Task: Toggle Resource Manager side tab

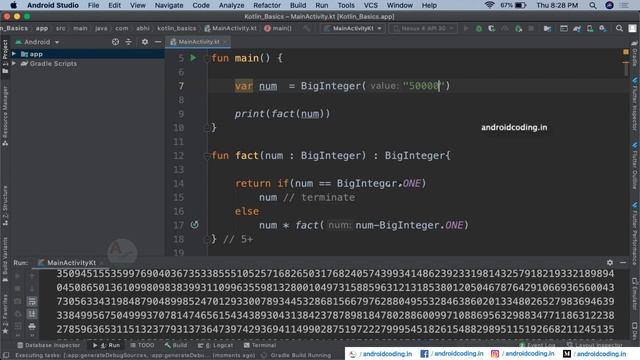Action: click(5, 116)
